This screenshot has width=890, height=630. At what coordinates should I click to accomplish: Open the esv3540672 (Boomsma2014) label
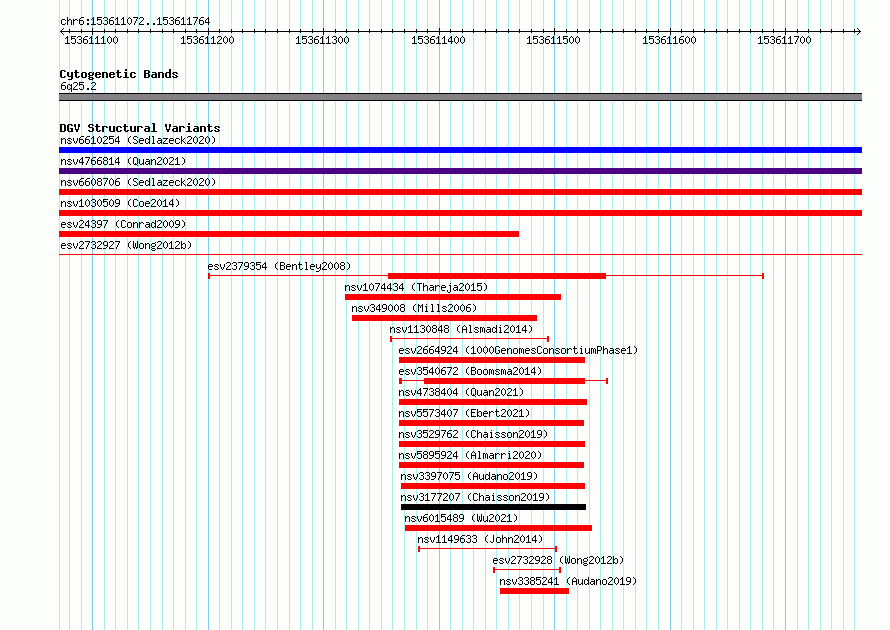click(x=470, y=371)
